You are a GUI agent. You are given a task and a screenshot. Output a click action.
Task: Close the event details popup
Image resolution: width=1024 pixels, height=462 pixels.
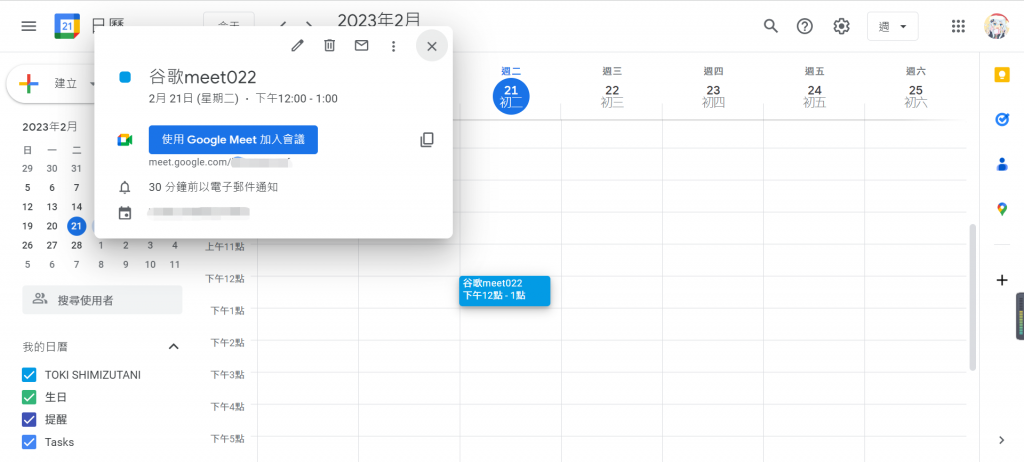point(432,46)
